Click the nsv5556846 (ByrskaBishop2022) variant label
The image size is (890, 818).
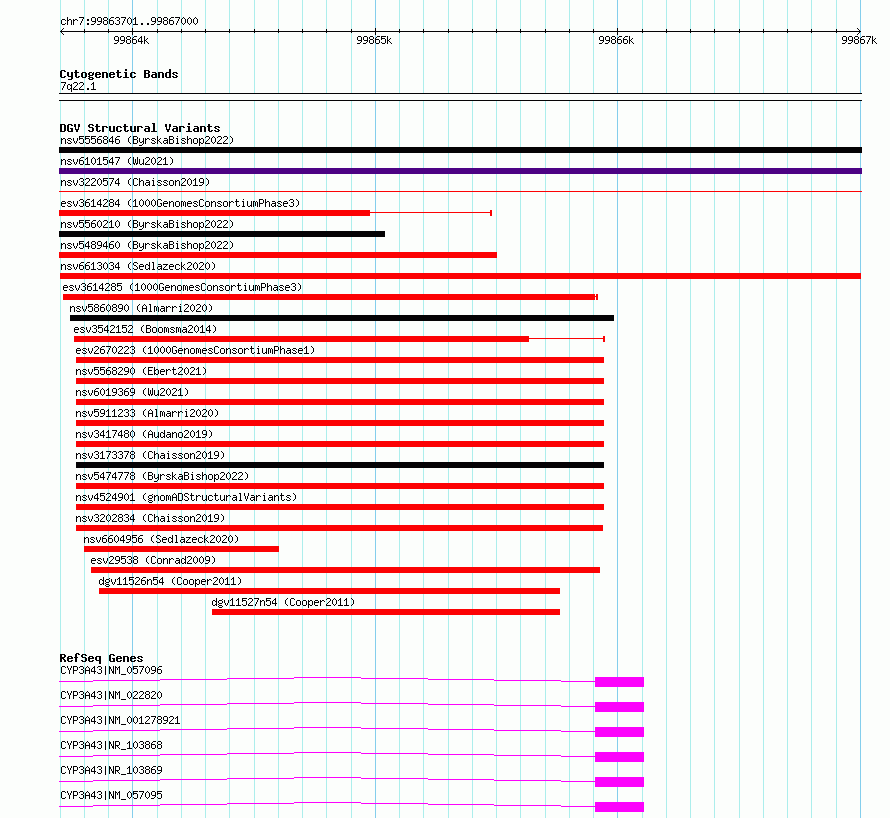coord(147,140)
